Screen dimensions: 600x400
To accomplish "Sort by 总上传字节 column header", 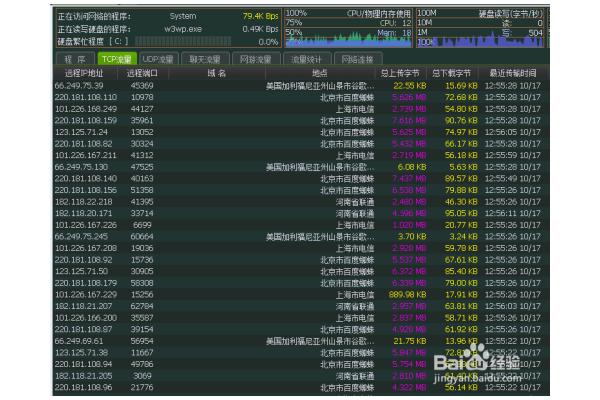I will point(399,74).
